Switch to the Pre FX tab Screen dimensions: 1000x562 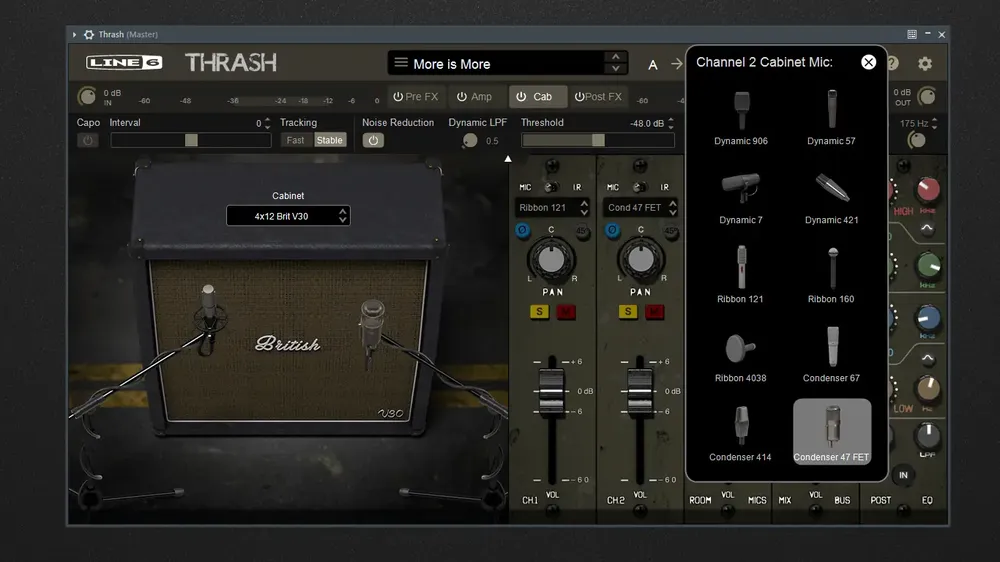click(416, 96)
